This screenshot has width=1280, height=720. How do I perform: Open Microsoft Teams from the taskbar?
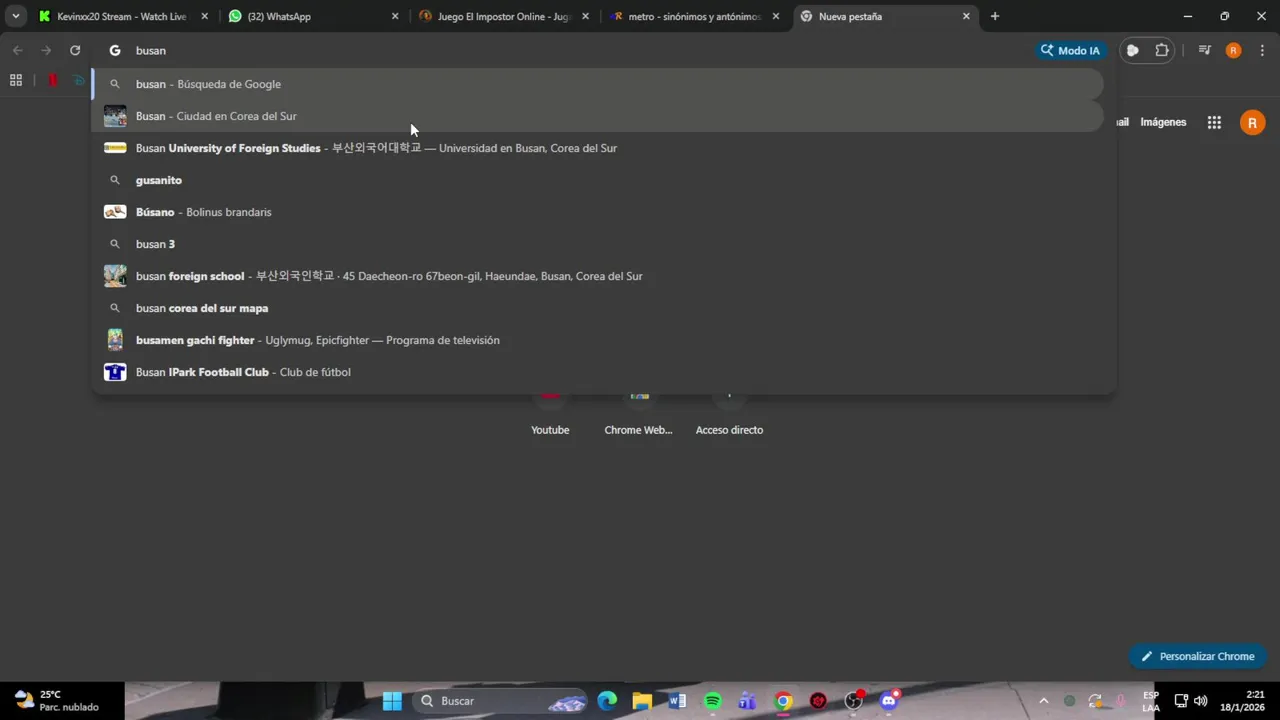pyautogui.click(x=748, y=701)
